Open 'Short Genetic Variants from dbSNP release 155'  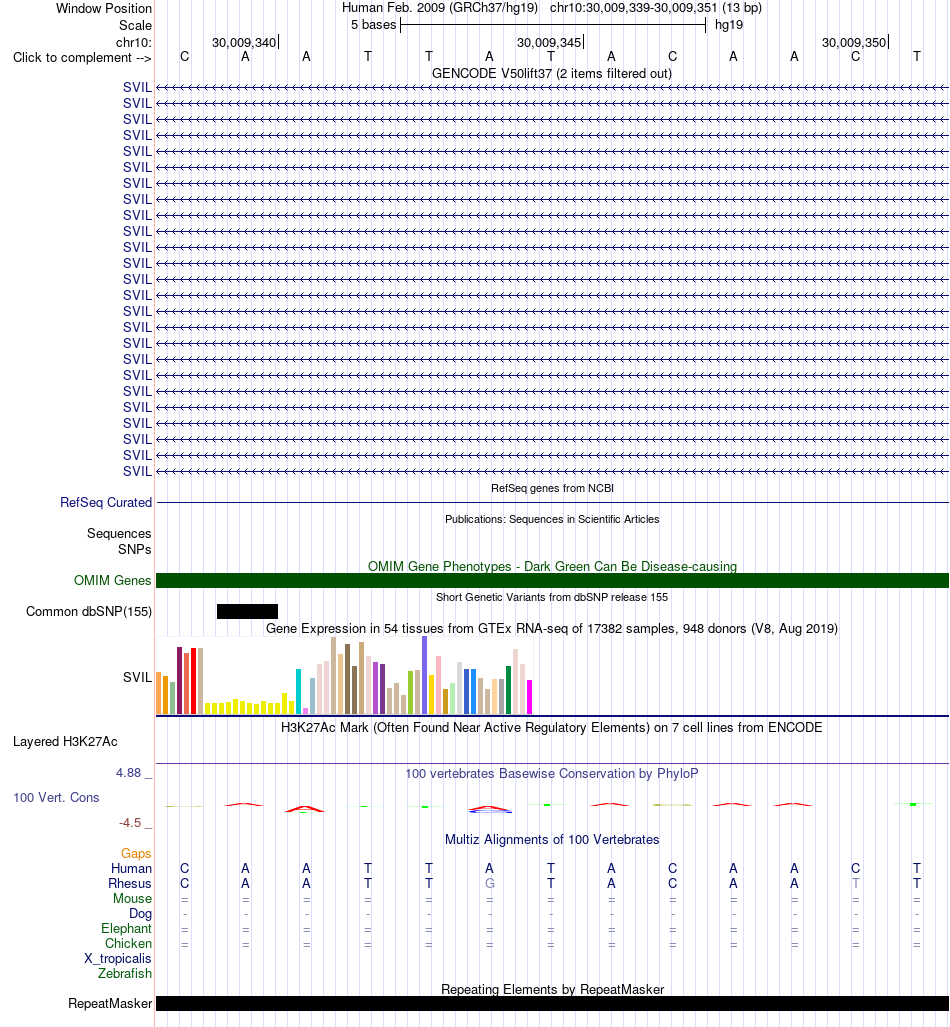point(552,597)
